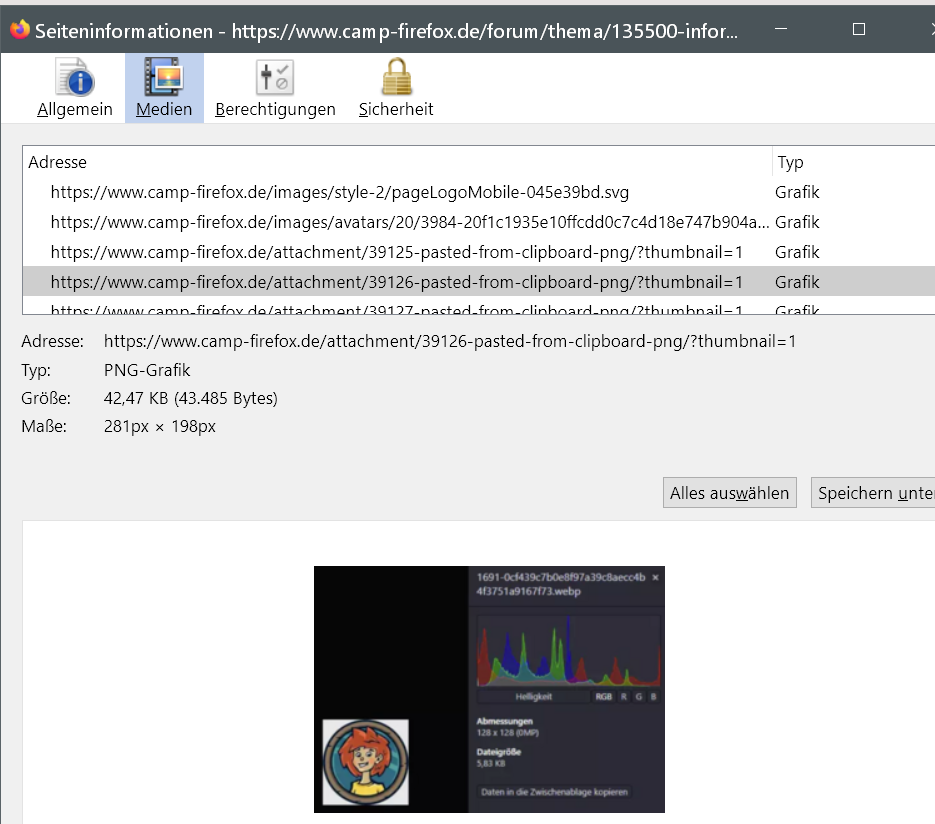The height and width of the screenshot is (824, 935).
Task: Select the attachment 39125 thumbnail row
Action: click(396, 252)
